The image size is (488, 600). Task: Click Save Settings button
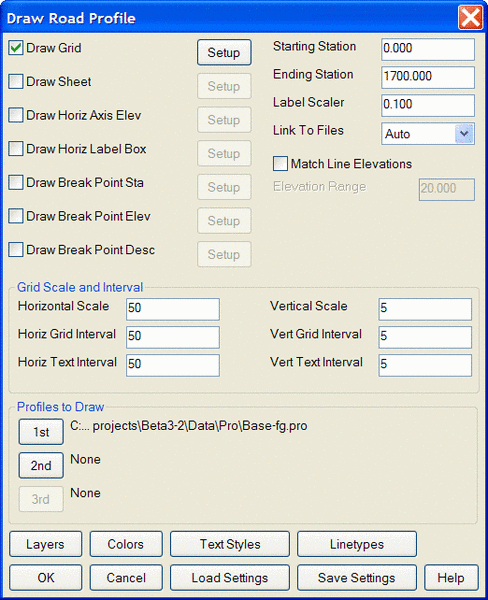pos(357,577)
